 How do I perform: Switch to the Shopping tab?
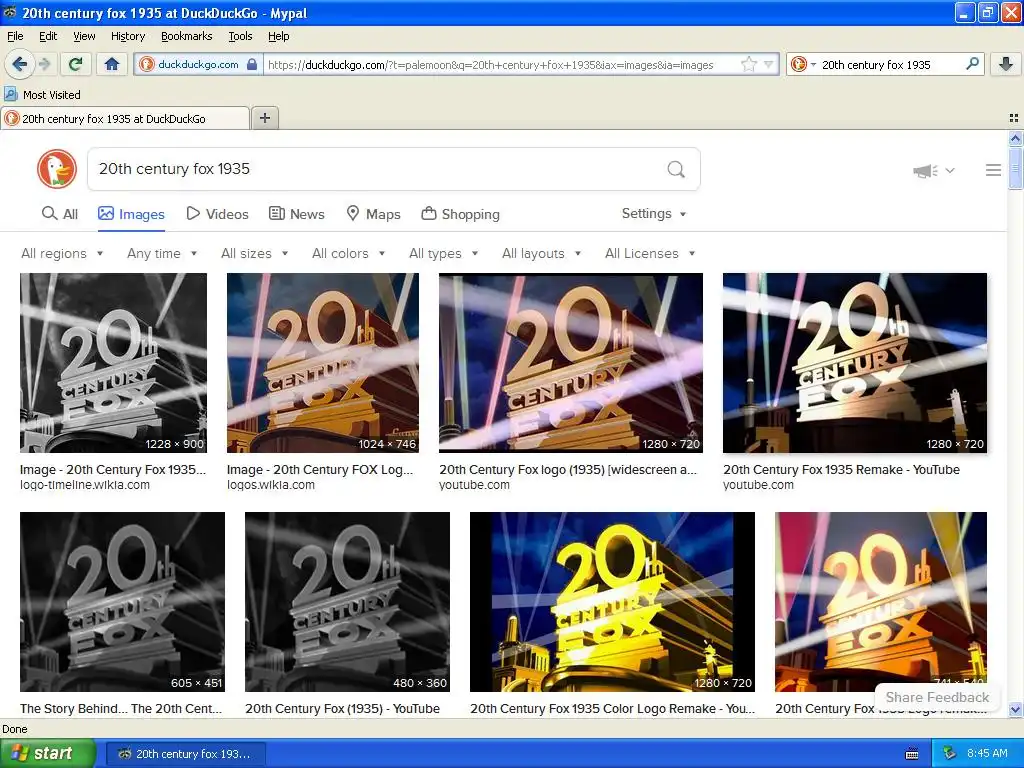click(460, 214)
